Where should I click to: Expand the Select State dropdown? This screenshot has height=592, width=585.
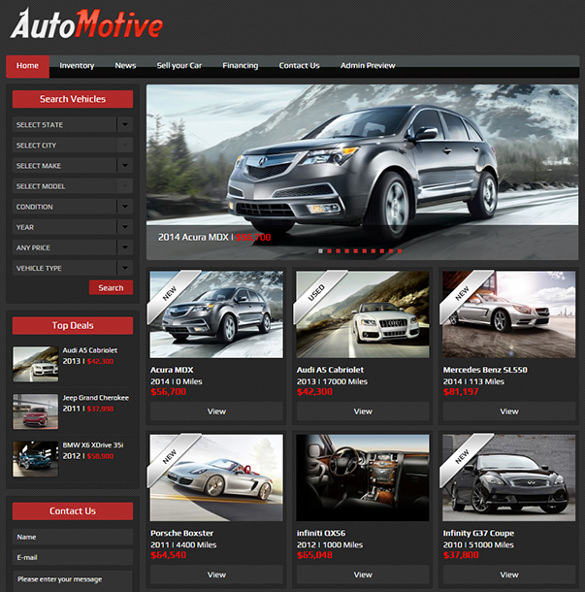tap(73, 125)
